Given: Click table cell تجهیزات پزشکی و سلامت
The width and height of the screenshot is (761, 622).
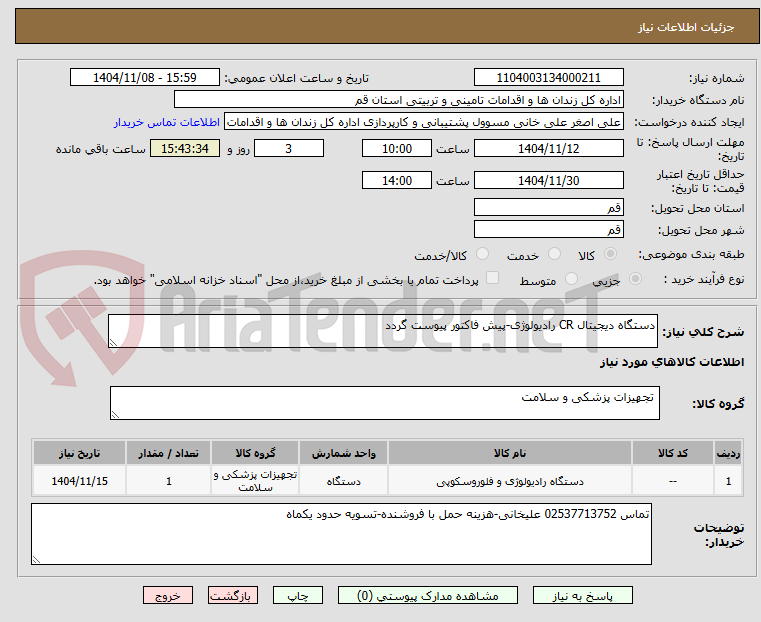Looking at the screenshot, I should (x=255, y=481).
